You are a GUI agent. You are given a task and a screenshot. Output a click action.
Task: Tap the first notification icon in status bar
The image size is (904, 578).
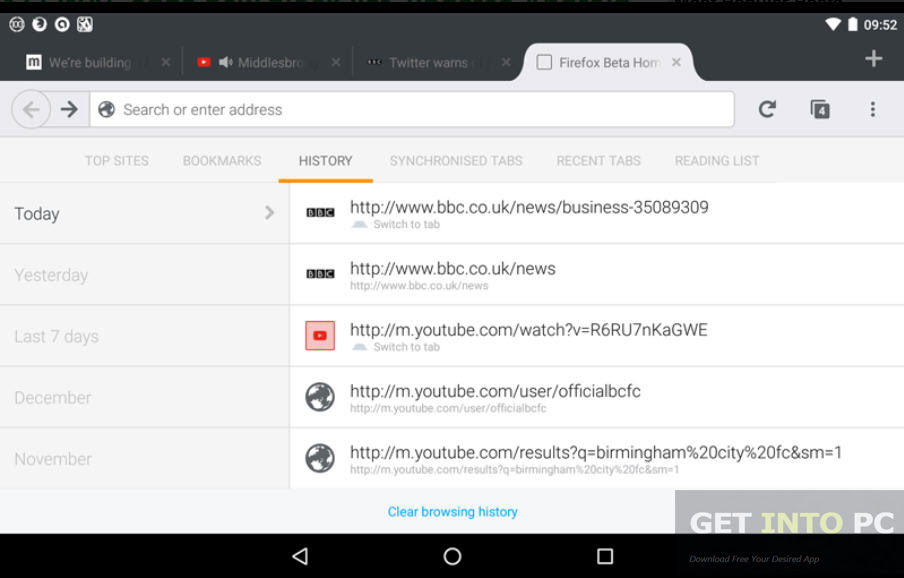17,24
